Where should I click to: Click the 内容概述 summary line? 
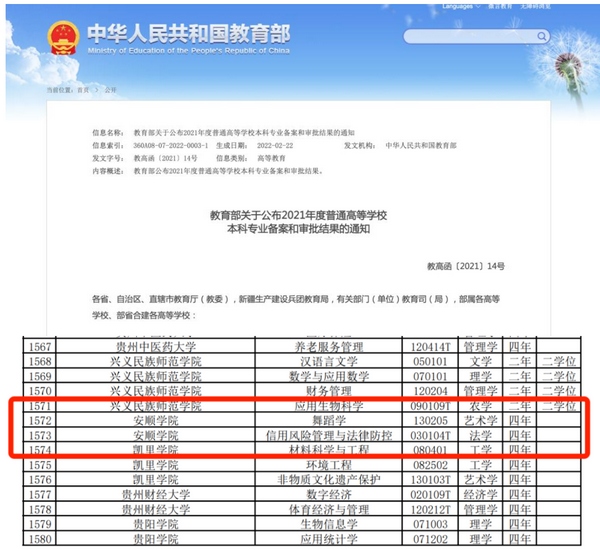(208, 171)
